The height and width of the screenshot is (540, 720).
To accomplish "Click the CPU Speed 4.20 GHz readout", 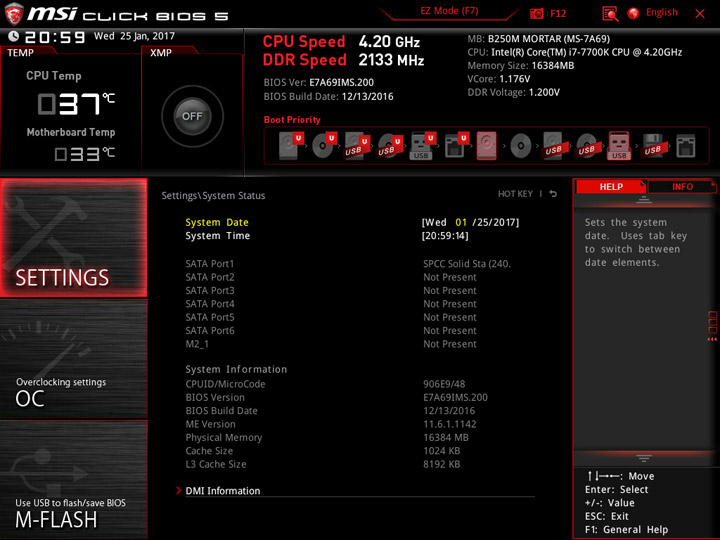I will click(x=341, y=42).
